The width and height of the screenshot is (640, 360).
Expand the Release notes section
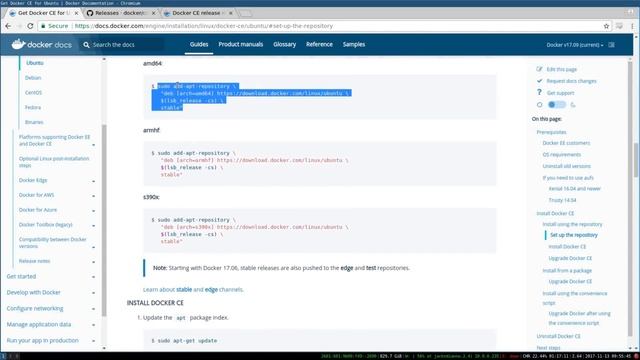(93, 262)
